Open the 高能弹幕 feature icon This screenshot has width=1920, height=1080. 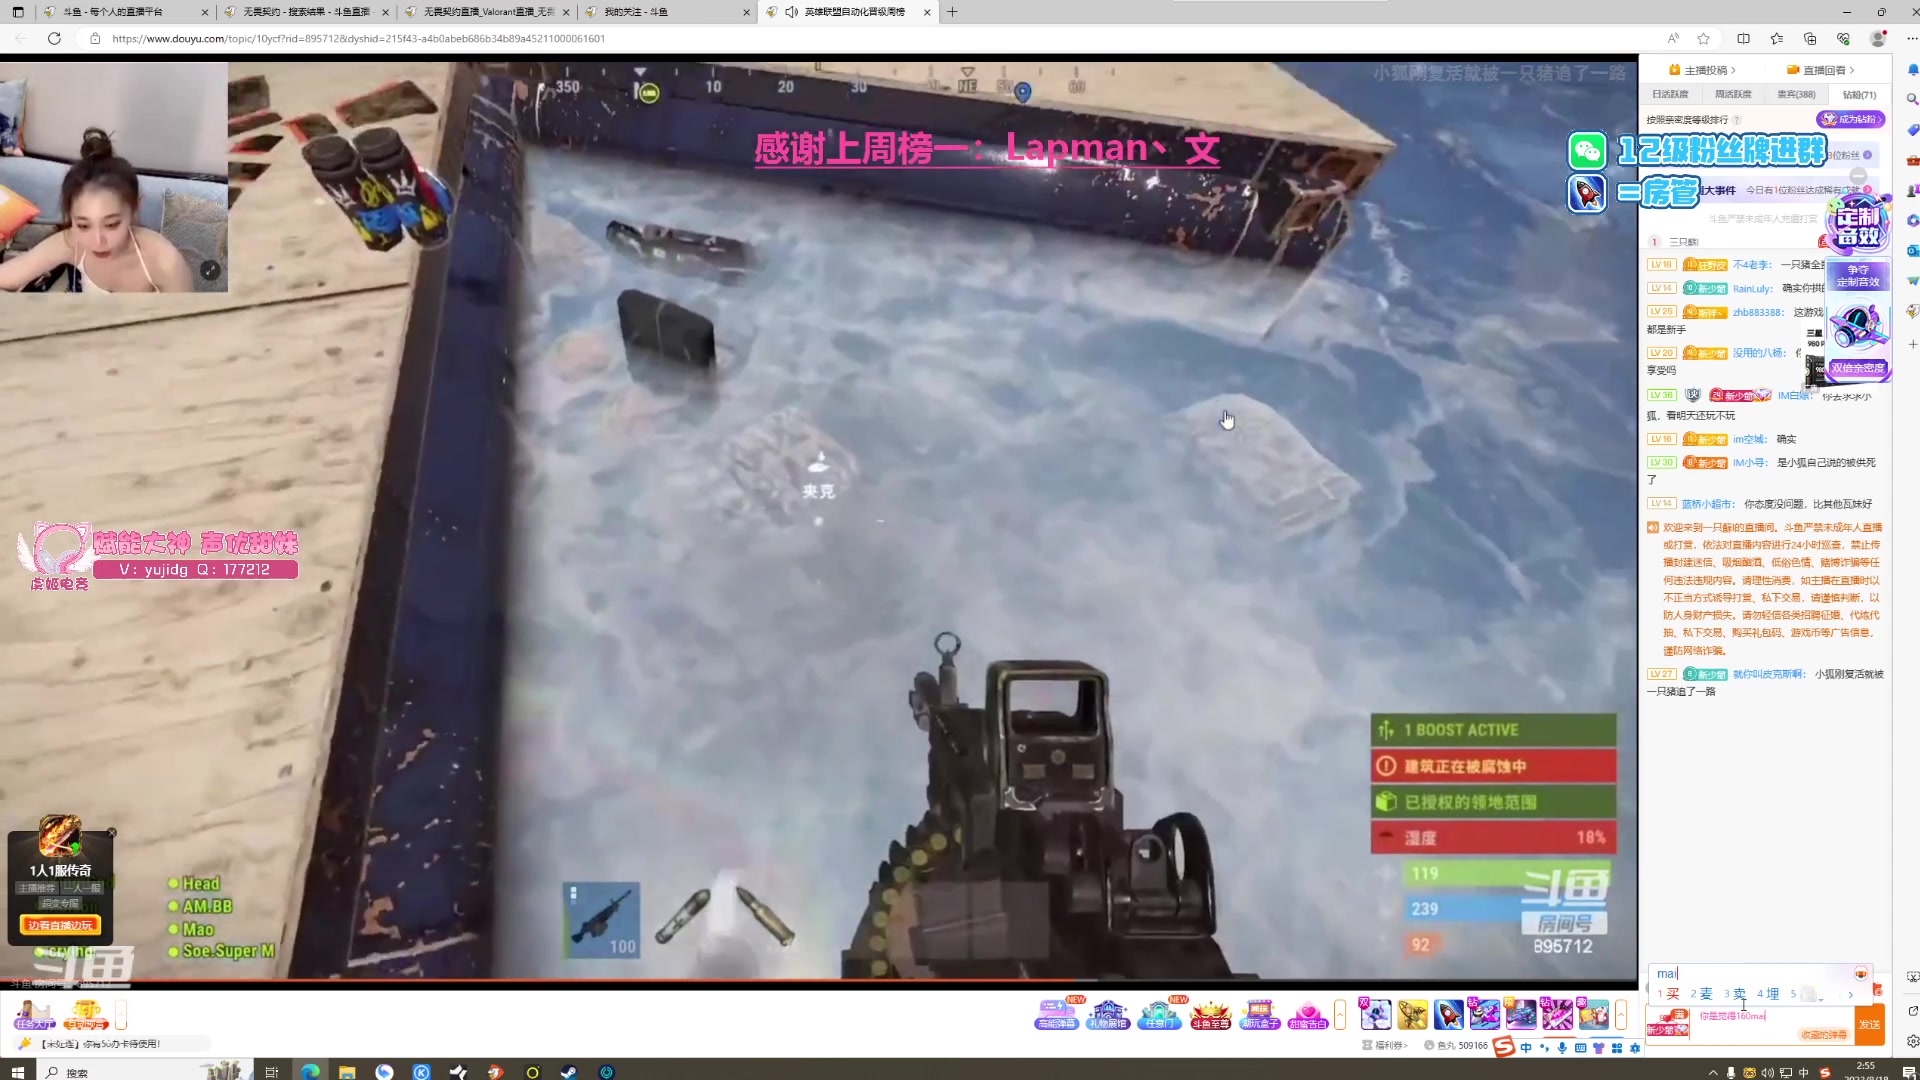point(1056,1014)
